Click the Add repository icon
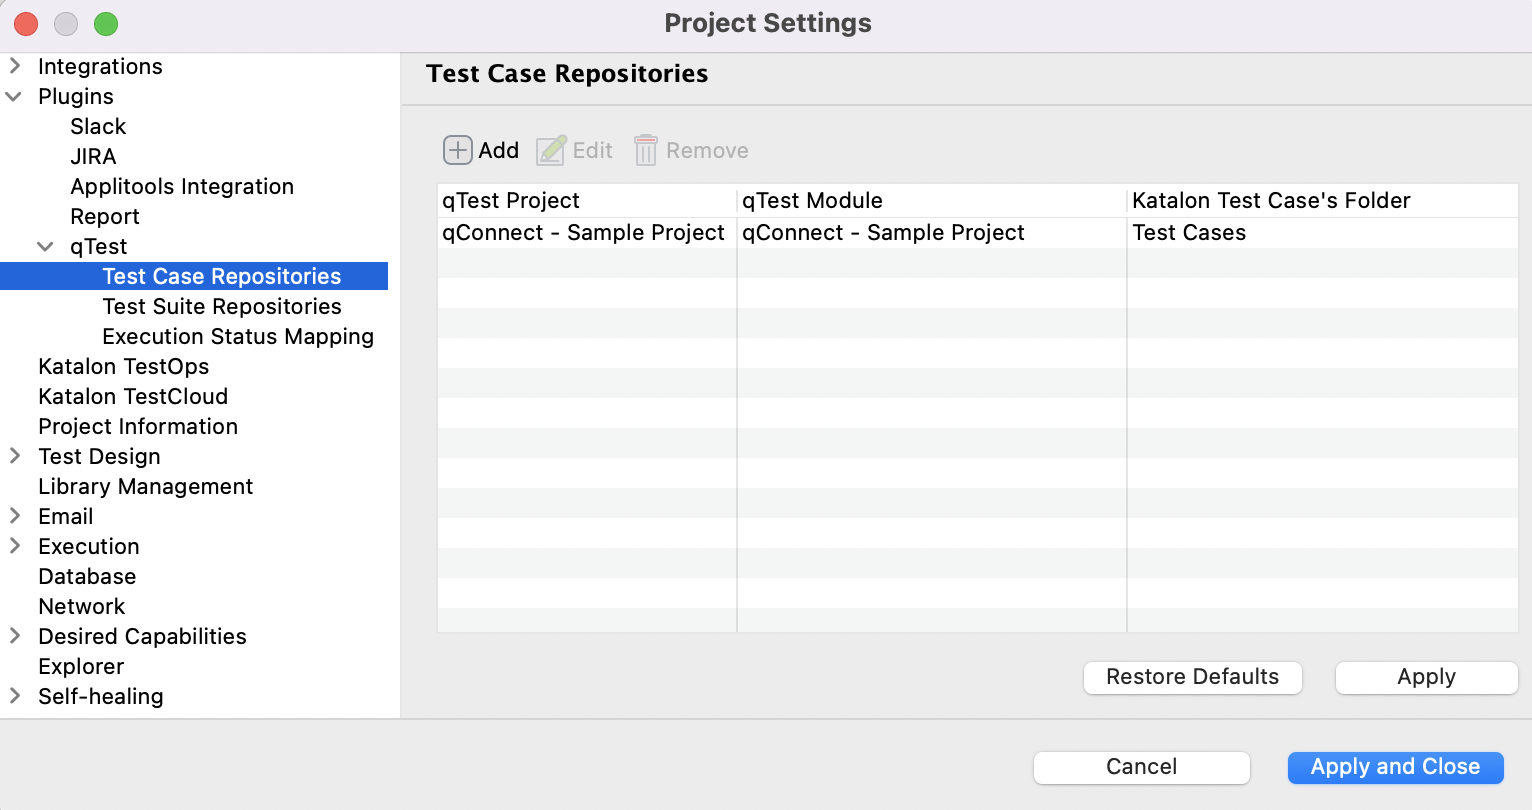Screen dimensions: 1532x810 click(458, 149)
